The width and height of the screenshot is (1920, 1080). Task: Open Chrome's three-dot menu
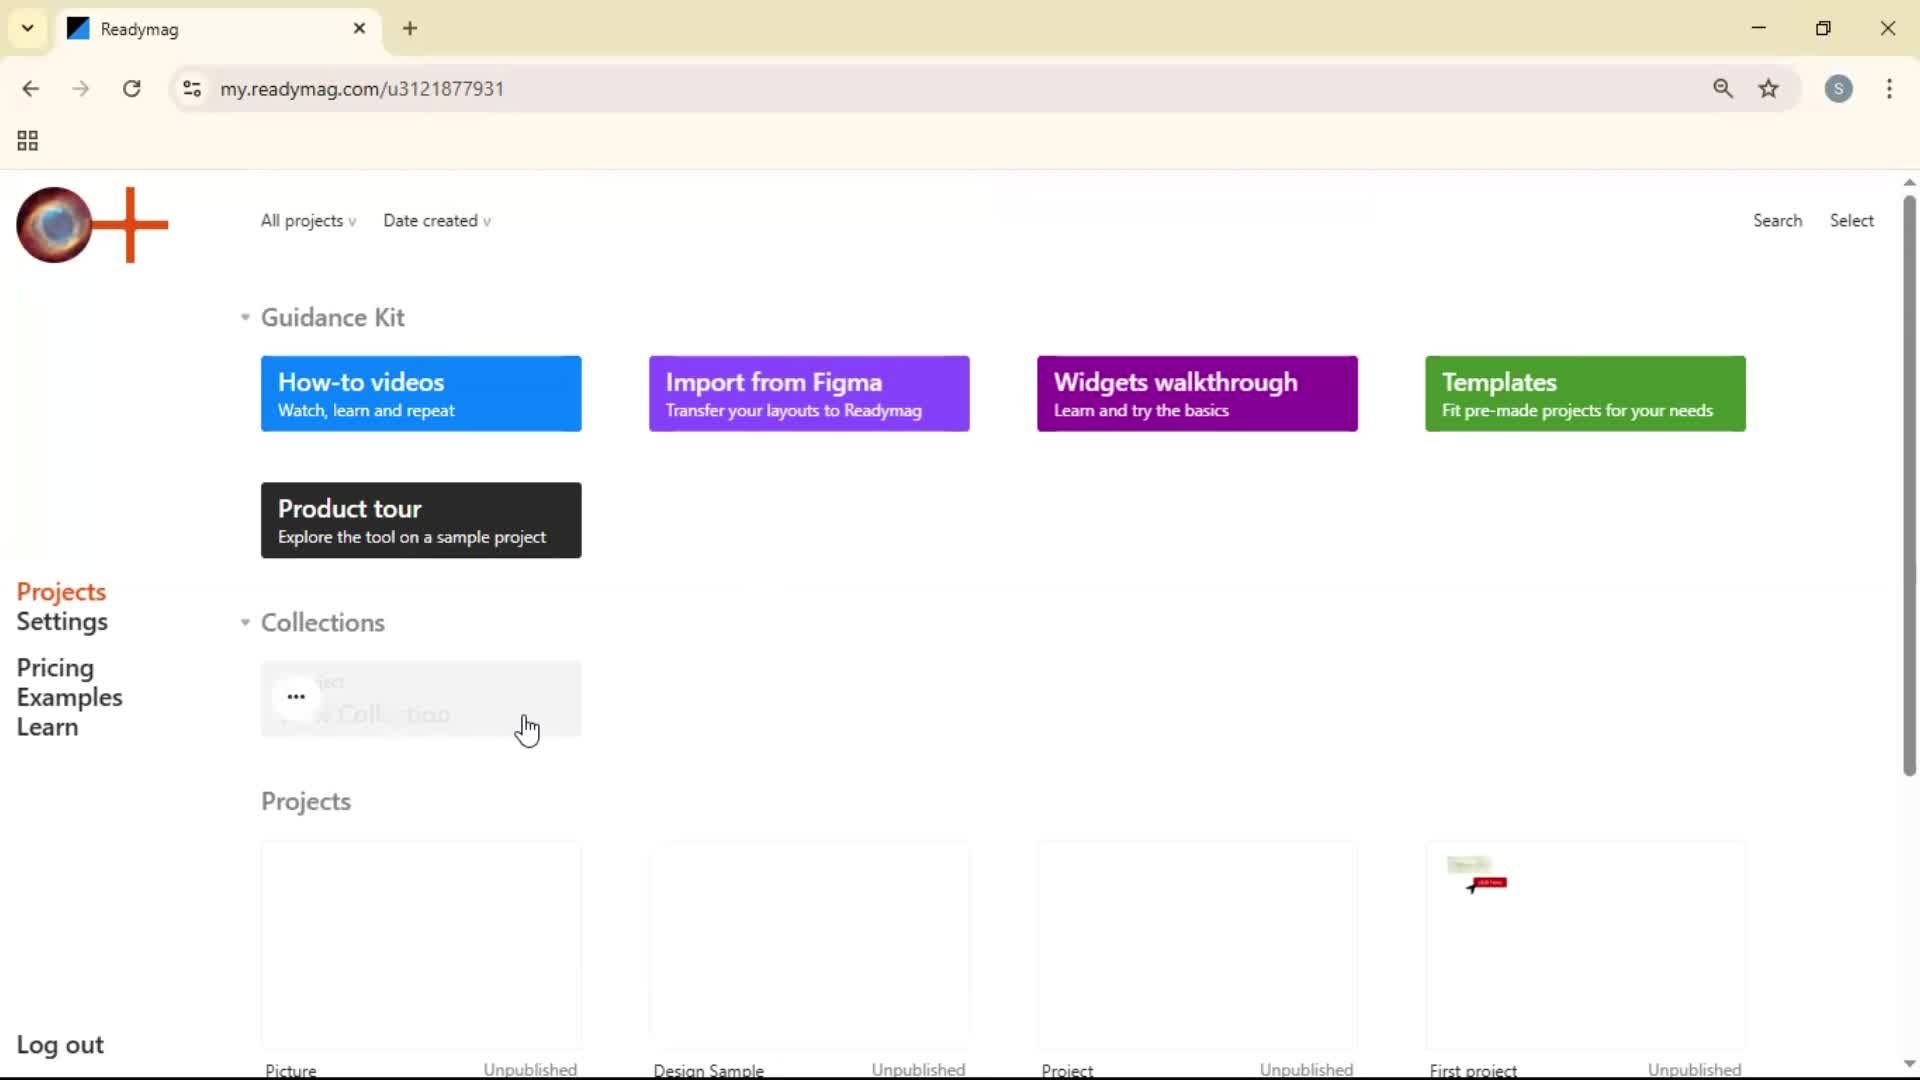pos(1890,89)
